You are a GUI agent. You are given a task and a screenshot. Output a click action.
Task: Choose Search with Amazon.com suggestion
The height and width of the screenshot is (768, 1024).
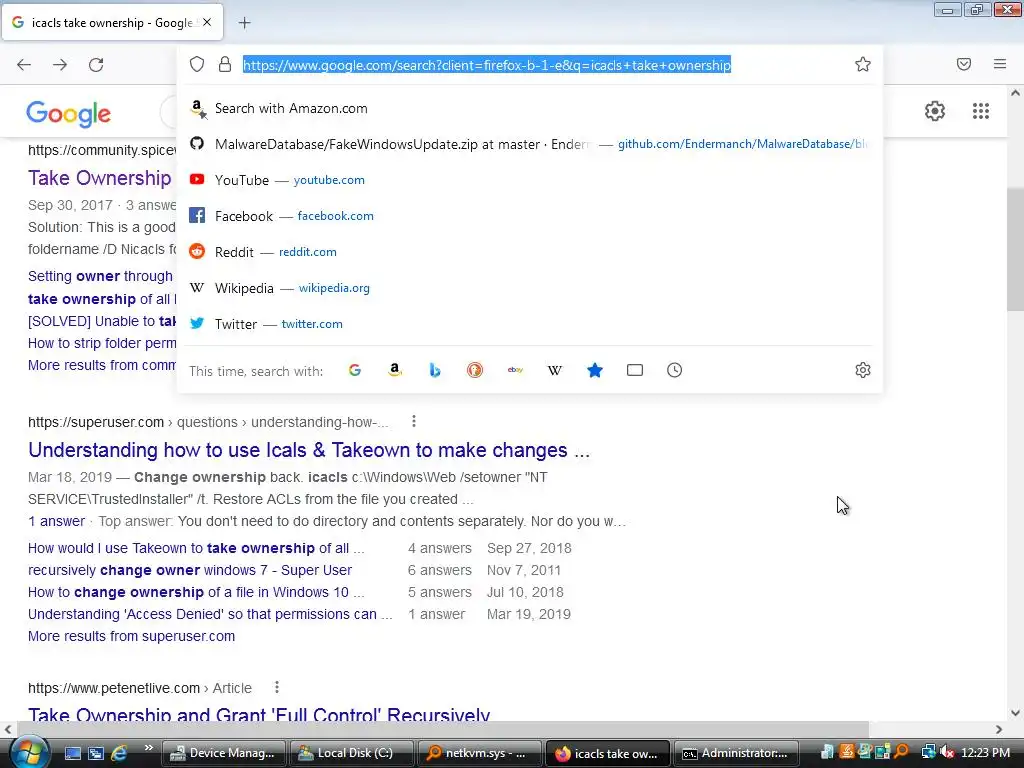(x=530, y=108)
